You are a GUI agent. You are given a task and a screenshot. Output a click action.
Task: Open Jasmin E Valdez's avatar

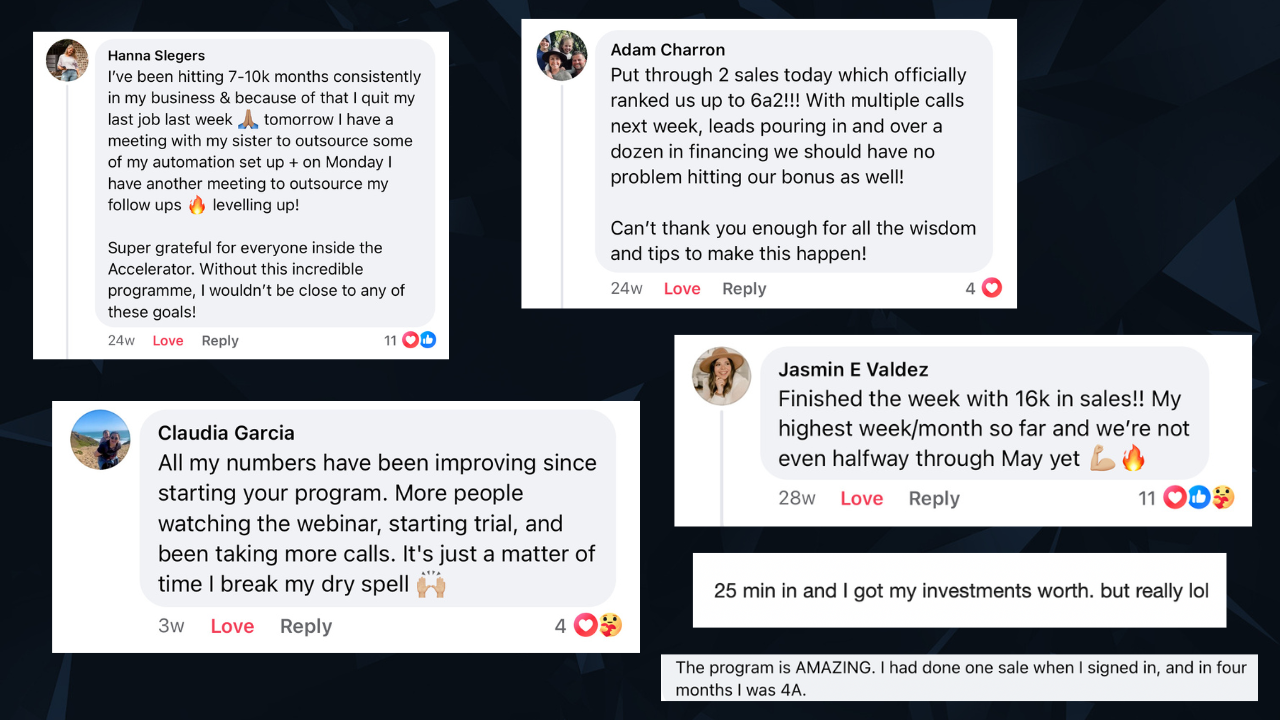[722, 376]
